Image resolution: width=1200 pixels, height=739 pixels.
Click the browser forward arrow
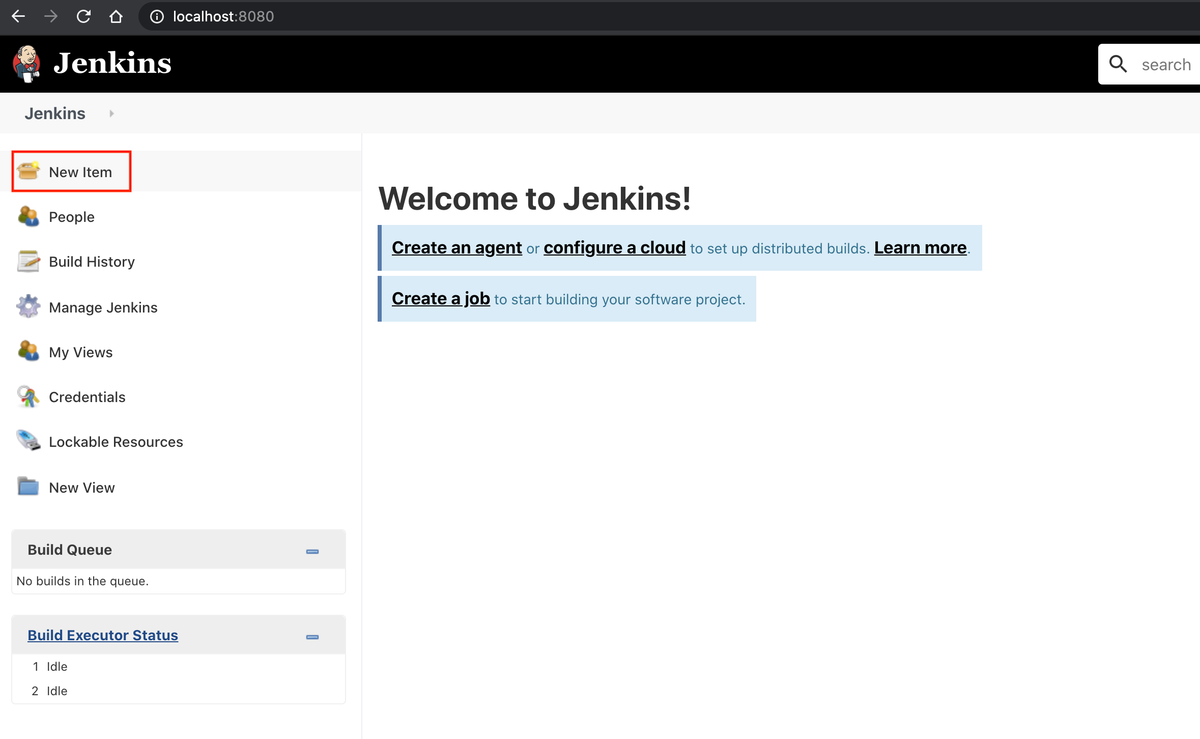point(51,16)
